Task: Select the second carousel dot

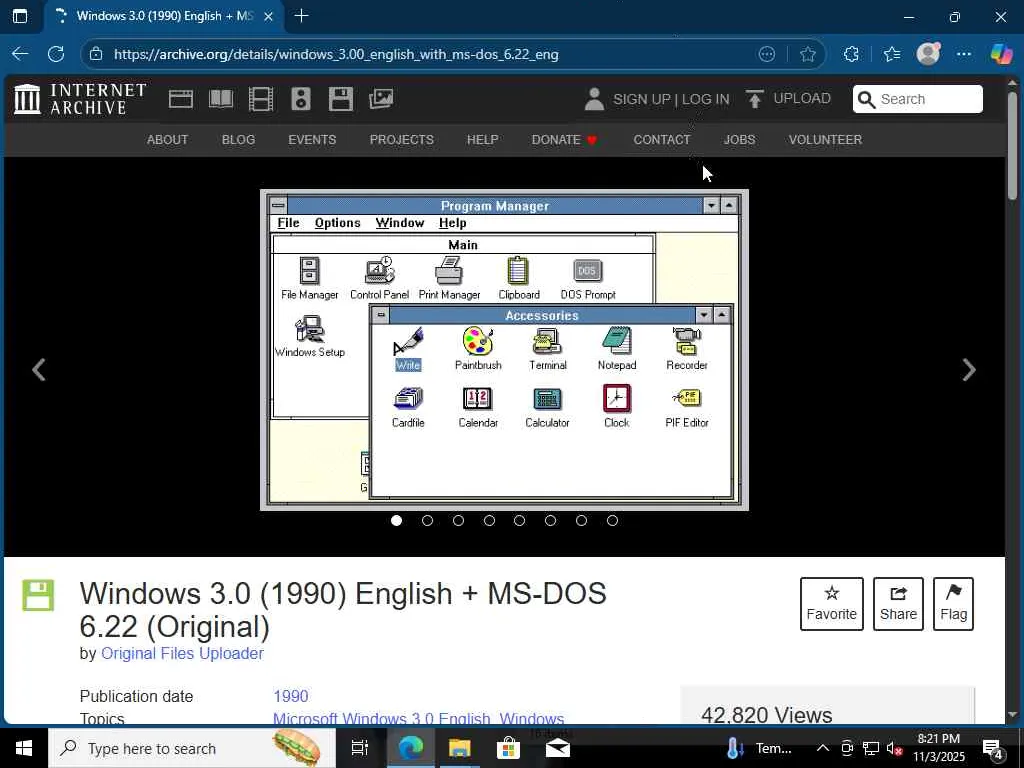Action: pyautogui.click(x=428, y=520)
